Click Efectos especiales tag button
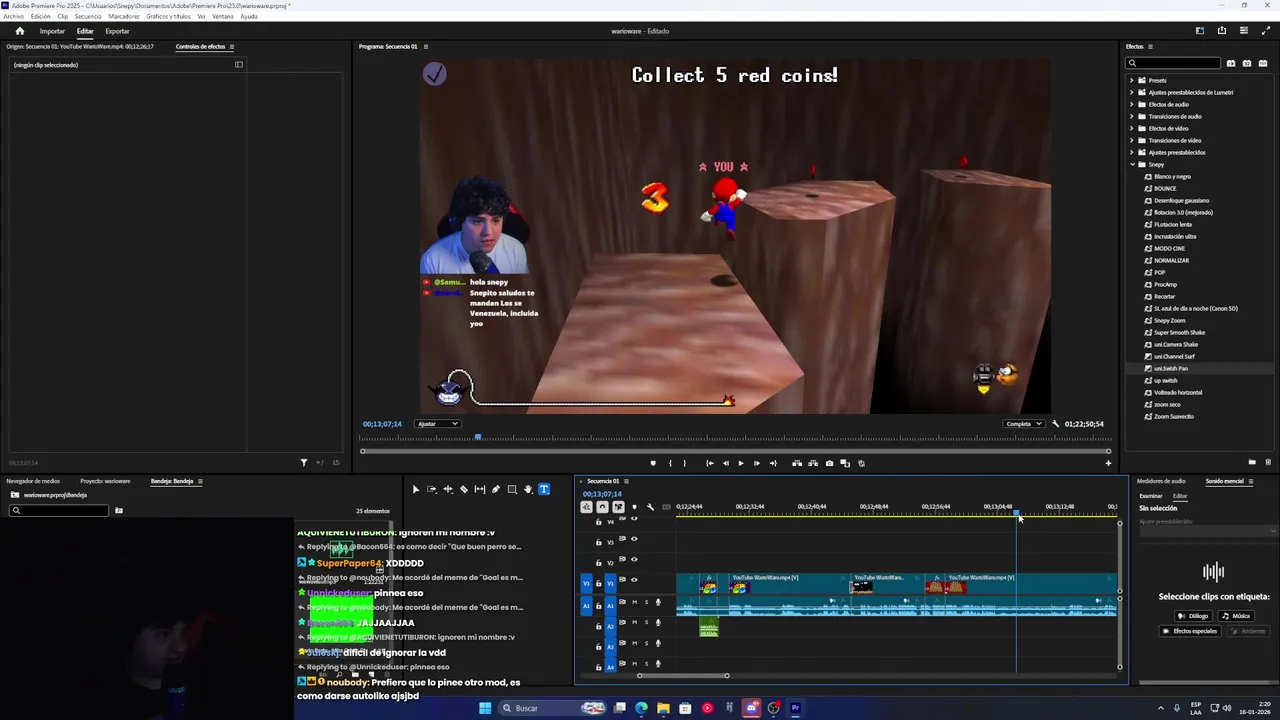Viewport: 1280px width, 720px height. (1191, 631)
